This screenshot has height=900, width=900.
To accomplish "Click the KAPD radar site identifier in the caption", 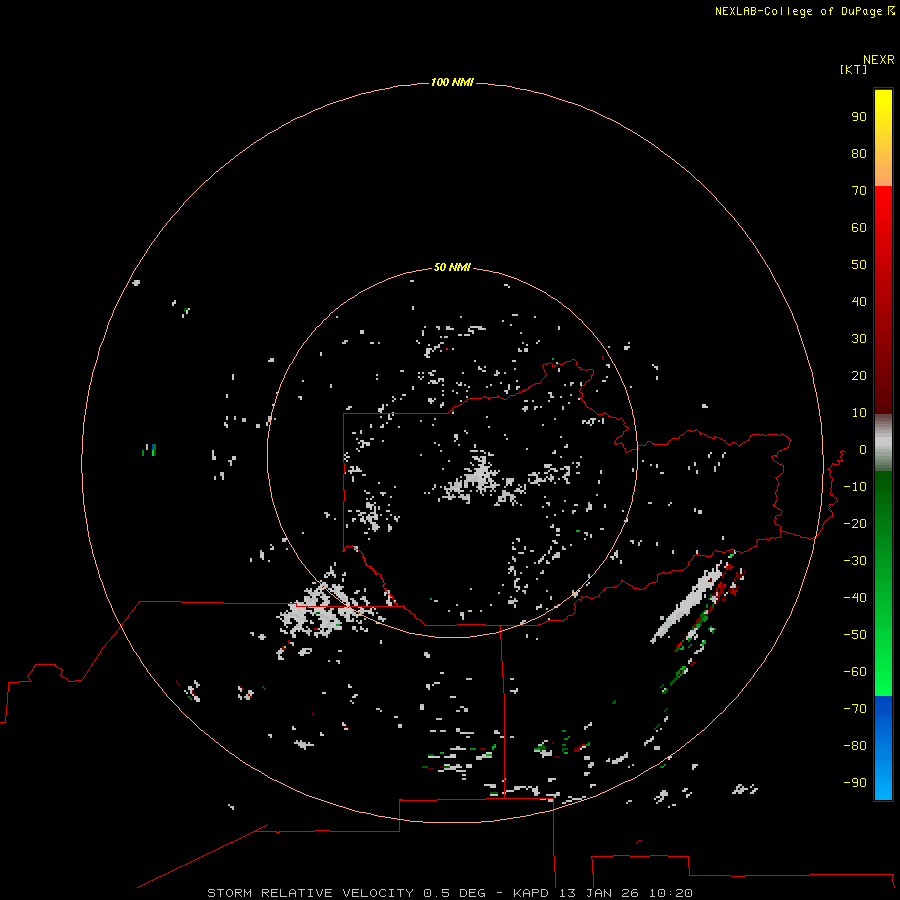I will [x=532, y=893].
